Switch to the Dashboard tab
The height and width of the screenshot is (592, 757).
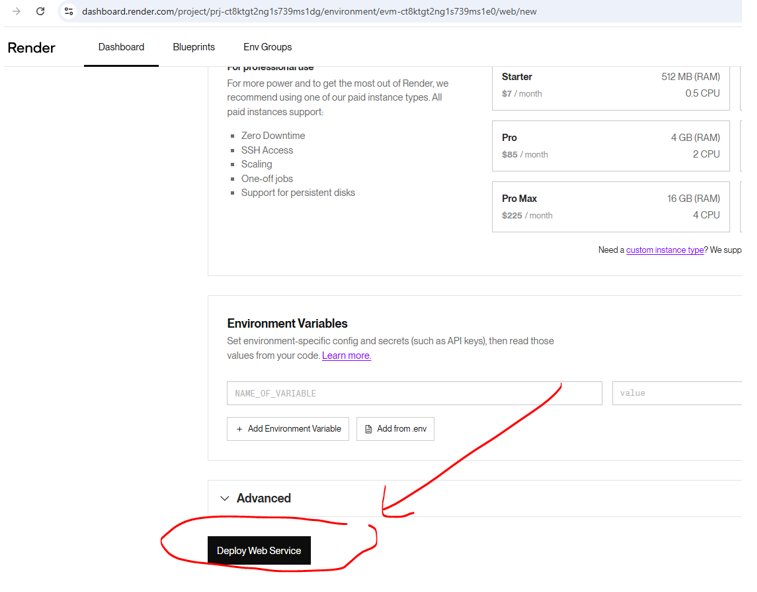click(121, 47)
